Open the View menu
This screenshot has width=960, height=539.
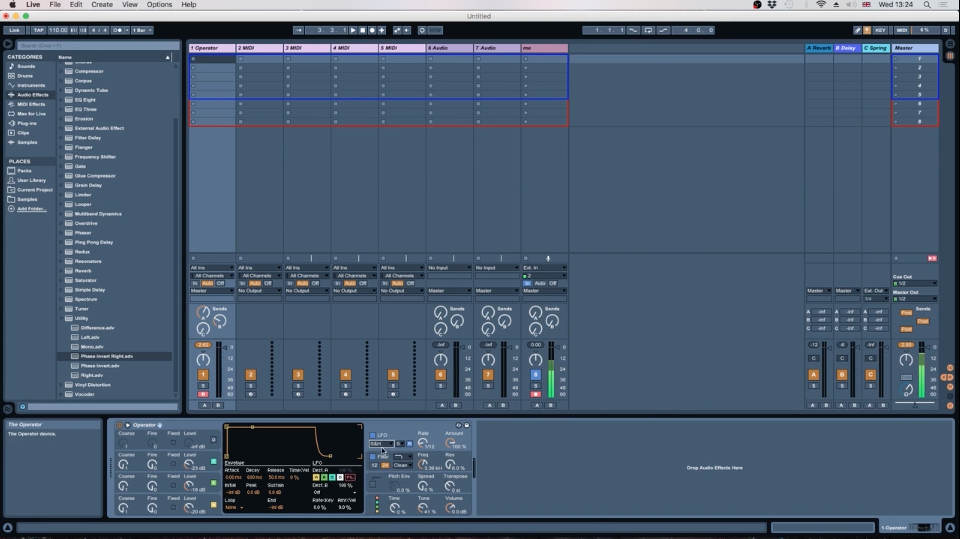click(x=130, y=4)
